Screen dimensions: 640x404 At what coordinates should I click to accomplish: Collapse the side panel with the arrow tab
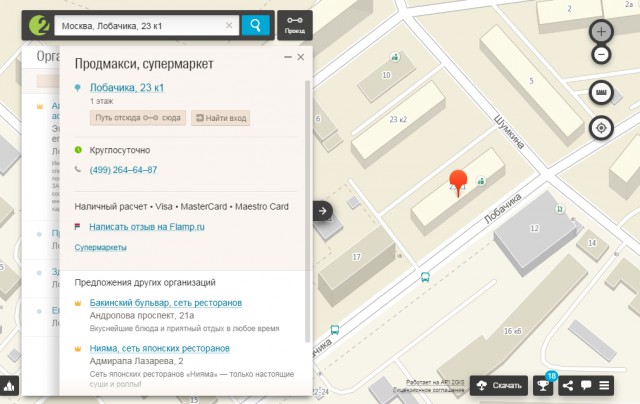point(322,211)
